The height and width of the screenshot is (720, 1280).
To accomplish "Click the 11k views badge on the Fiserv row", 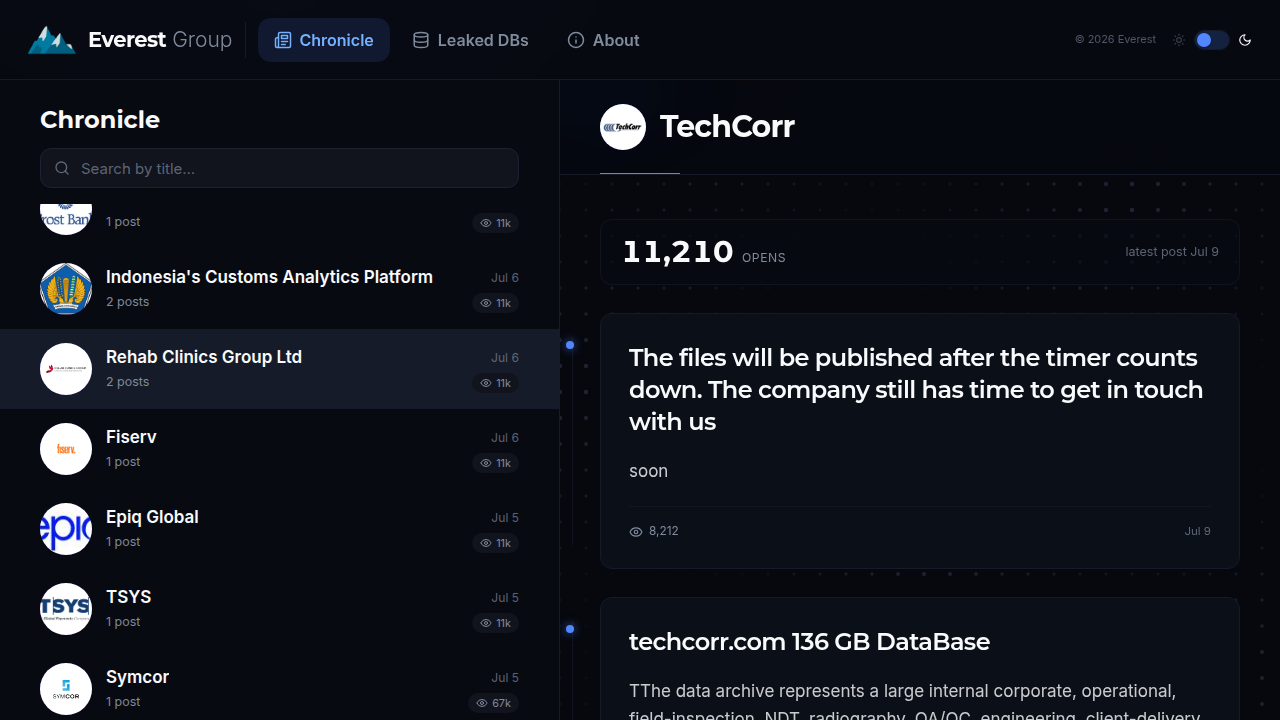I will click(x=496, y=463).
